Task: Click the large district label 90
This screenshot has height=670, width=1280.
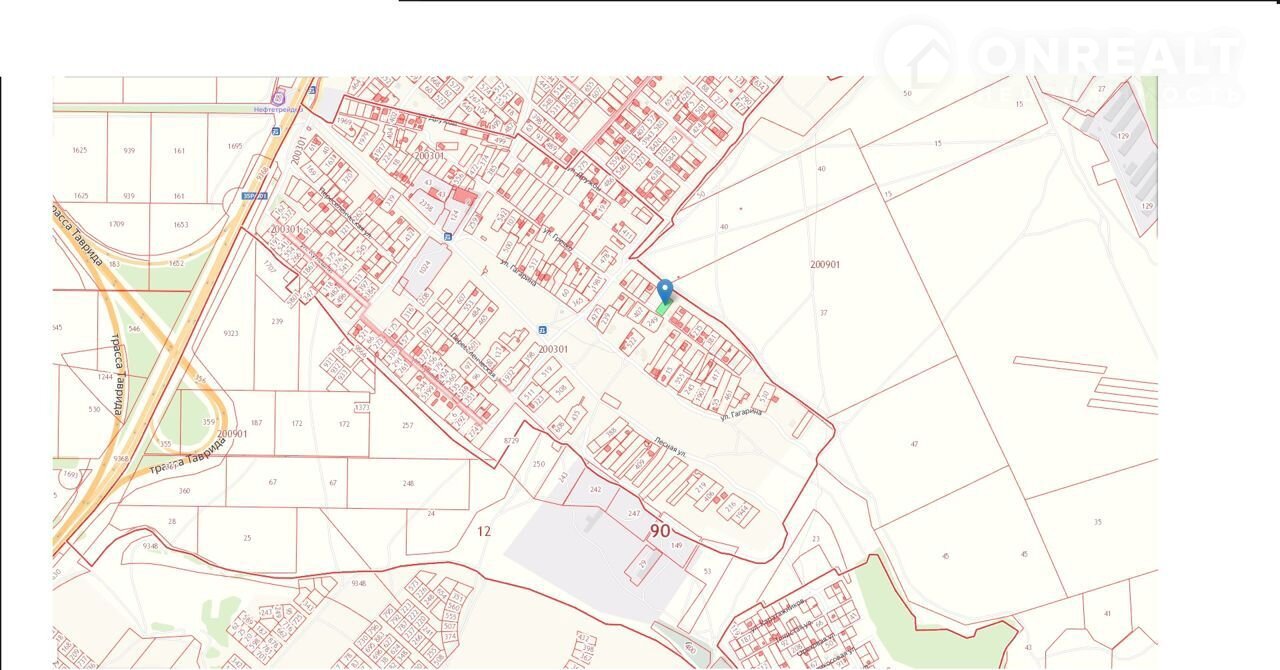Action: point(660,530)
